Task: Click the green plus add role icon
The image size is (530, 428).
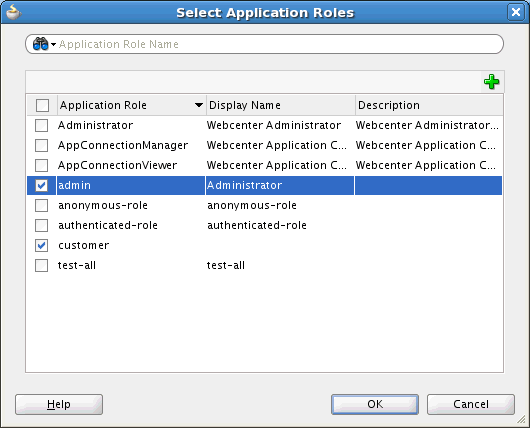Action: click(491, 82)
